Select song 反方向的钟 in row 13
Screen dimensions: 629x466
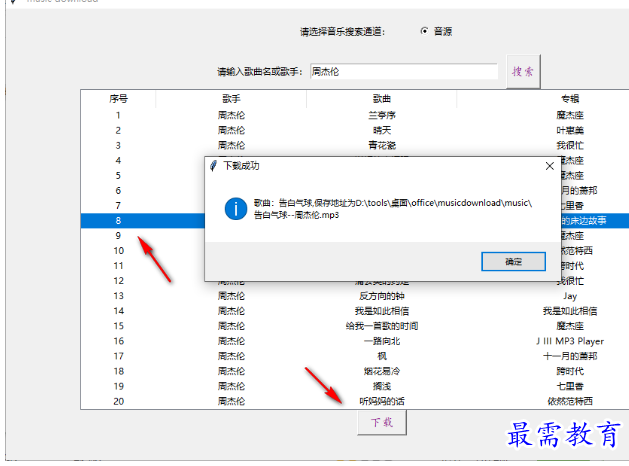[x=381, y=296]
